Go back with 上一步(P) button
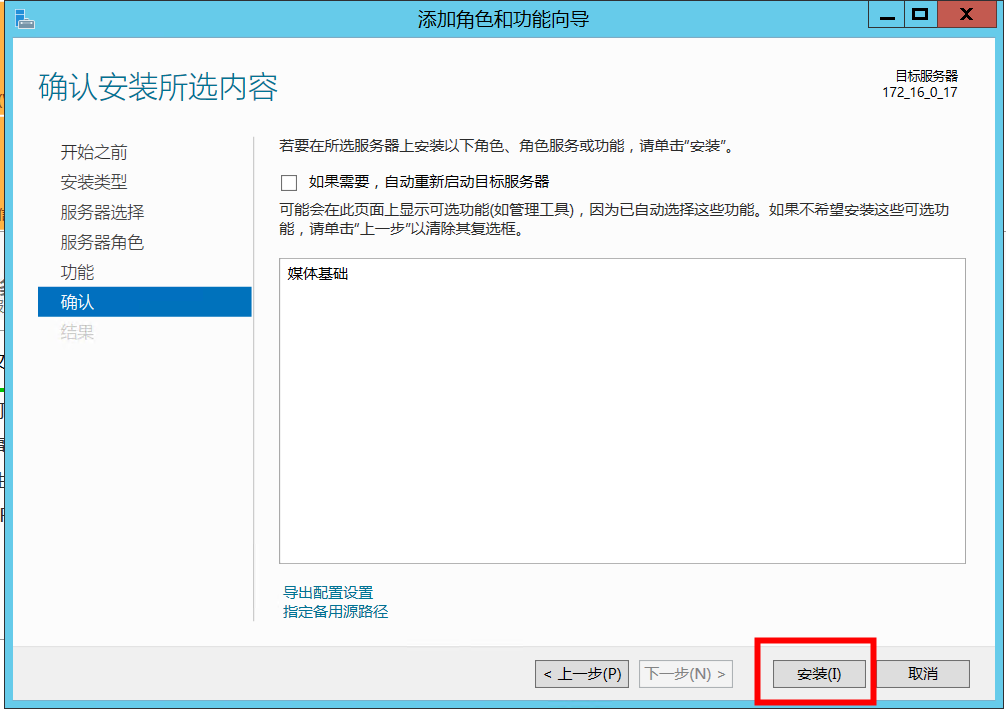Viewport: 1006px width, 711px height. click(x=582, y=674)
